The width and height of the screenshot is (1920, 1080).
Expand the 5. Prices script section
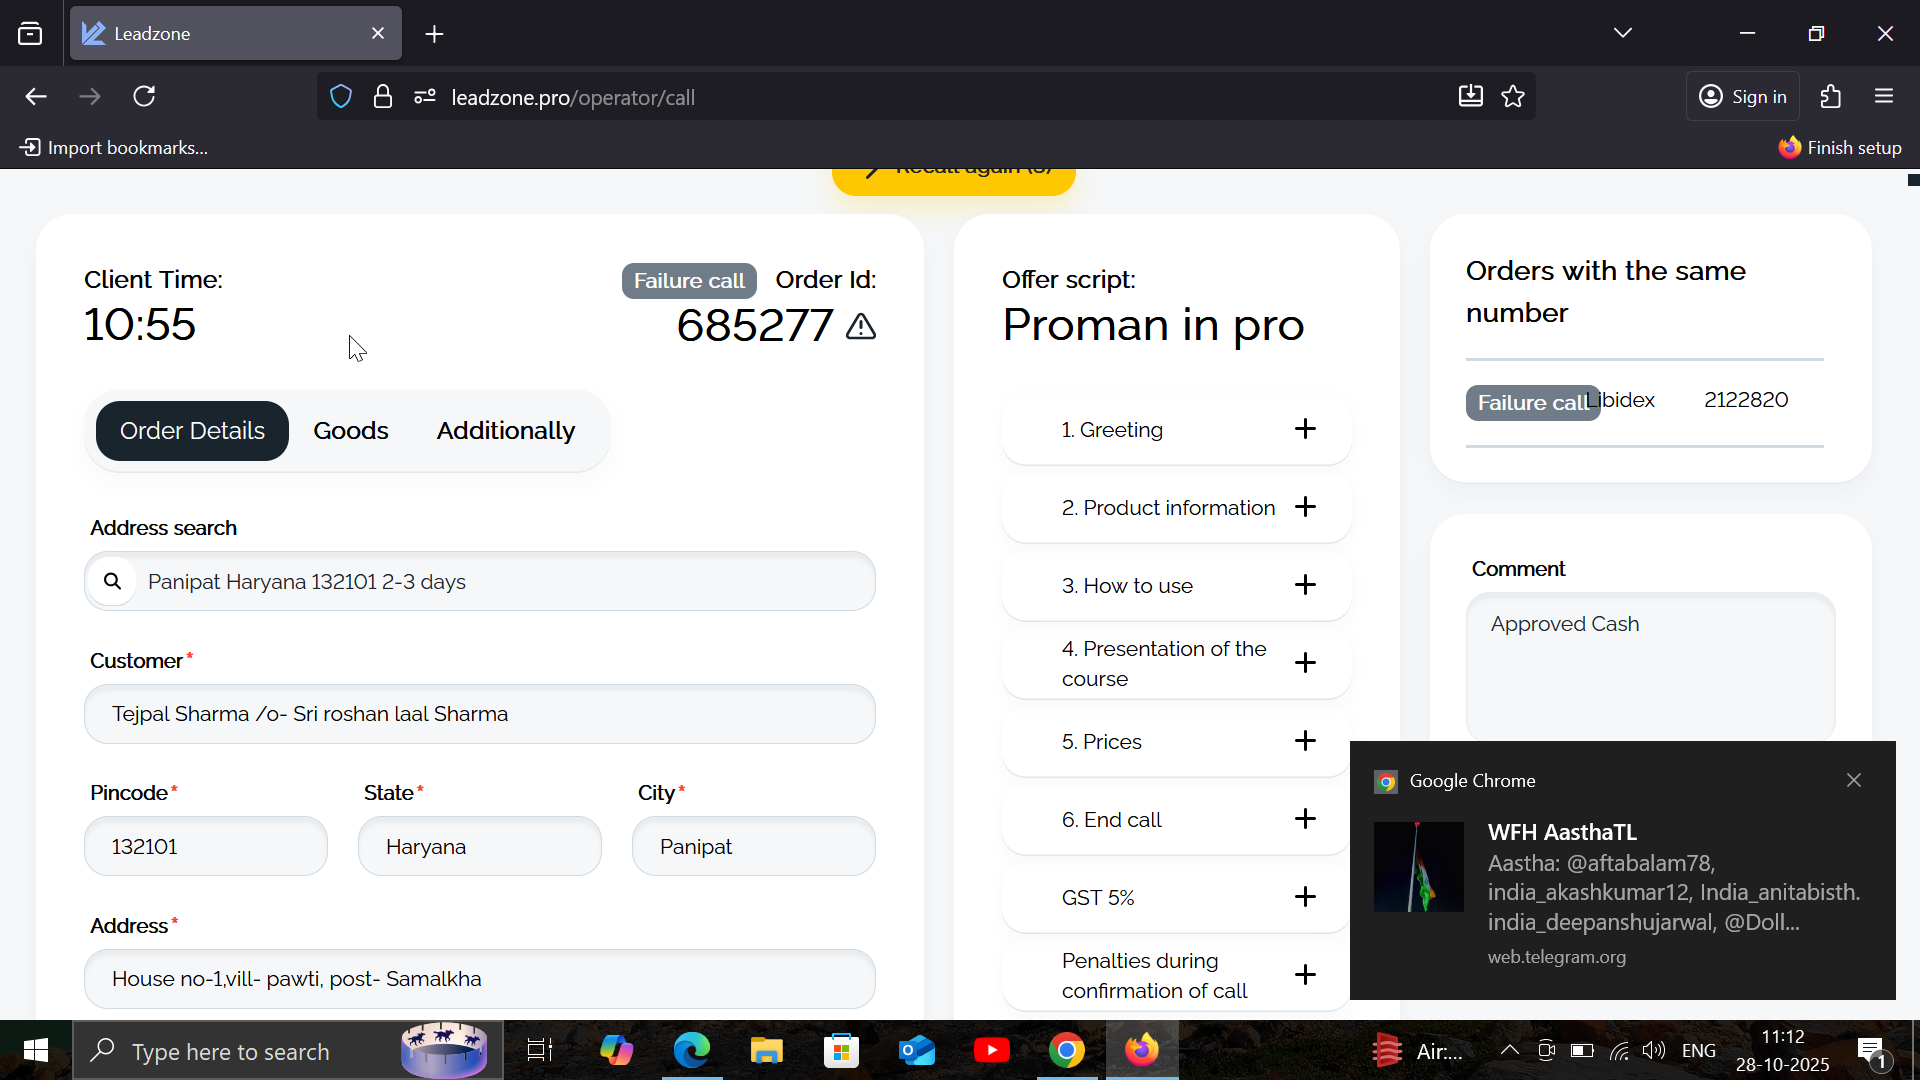pos(1305,741)
